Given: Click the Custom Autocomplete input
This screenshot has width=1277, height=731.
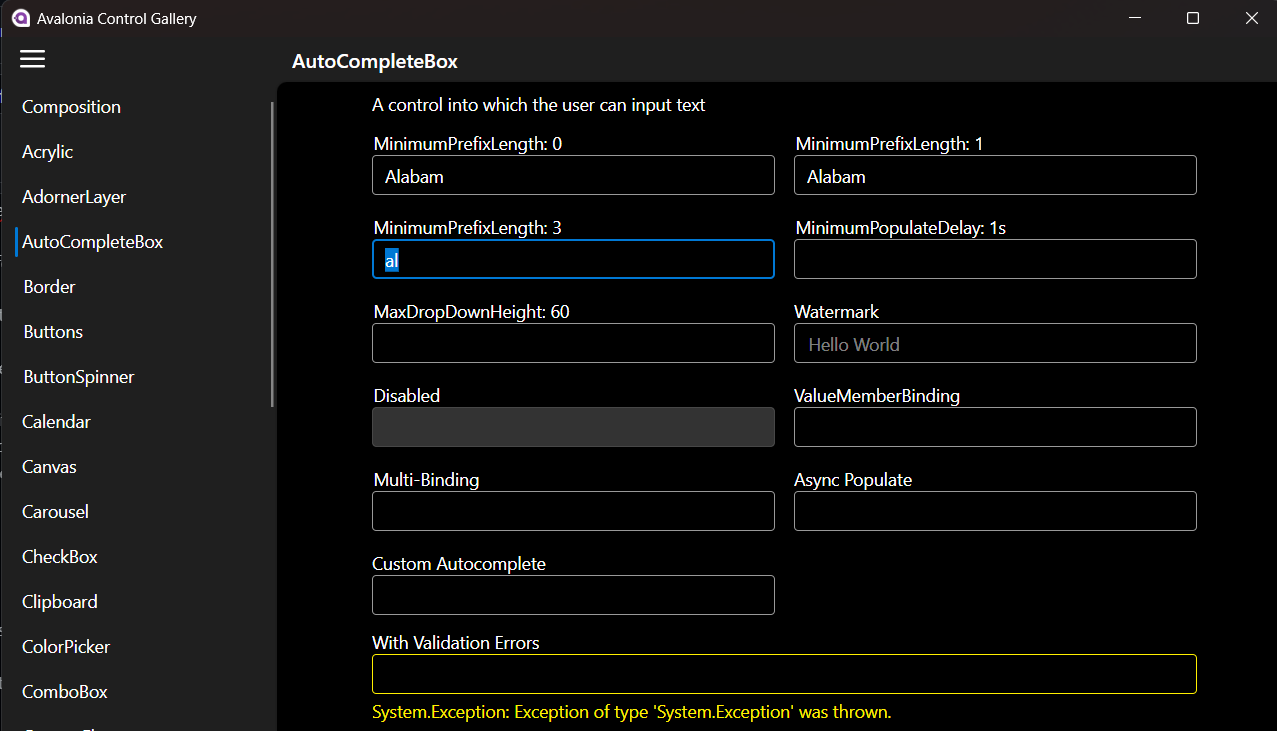Looking at the screenshot, I should (573, 595).
